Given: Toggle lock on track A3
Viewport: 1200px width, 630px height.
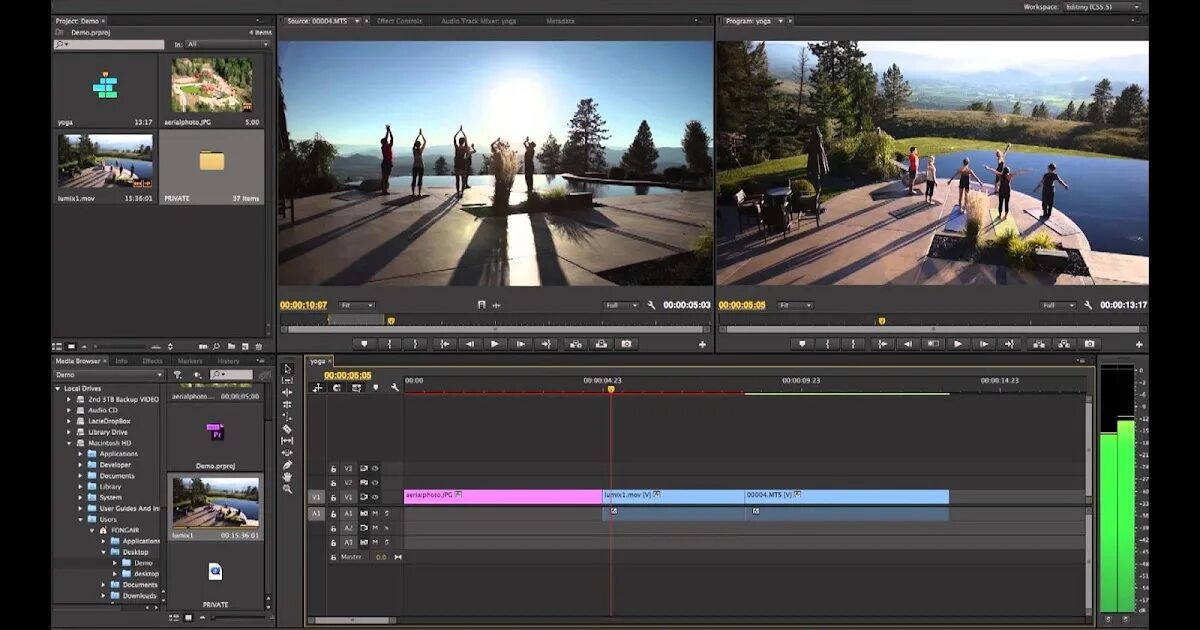Looking at the screenshot, I should (334, 542).
